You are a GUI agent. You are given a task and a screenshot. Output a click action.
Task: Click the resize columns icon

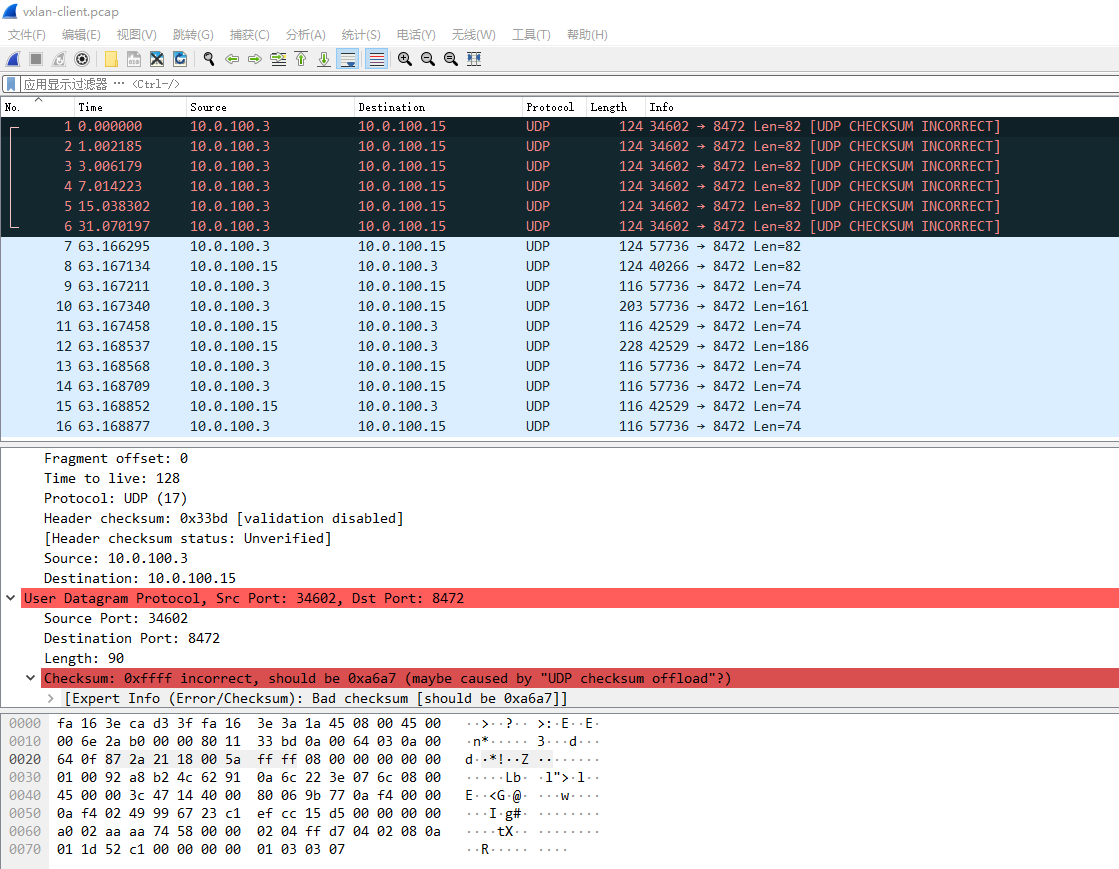click(474, 59)
